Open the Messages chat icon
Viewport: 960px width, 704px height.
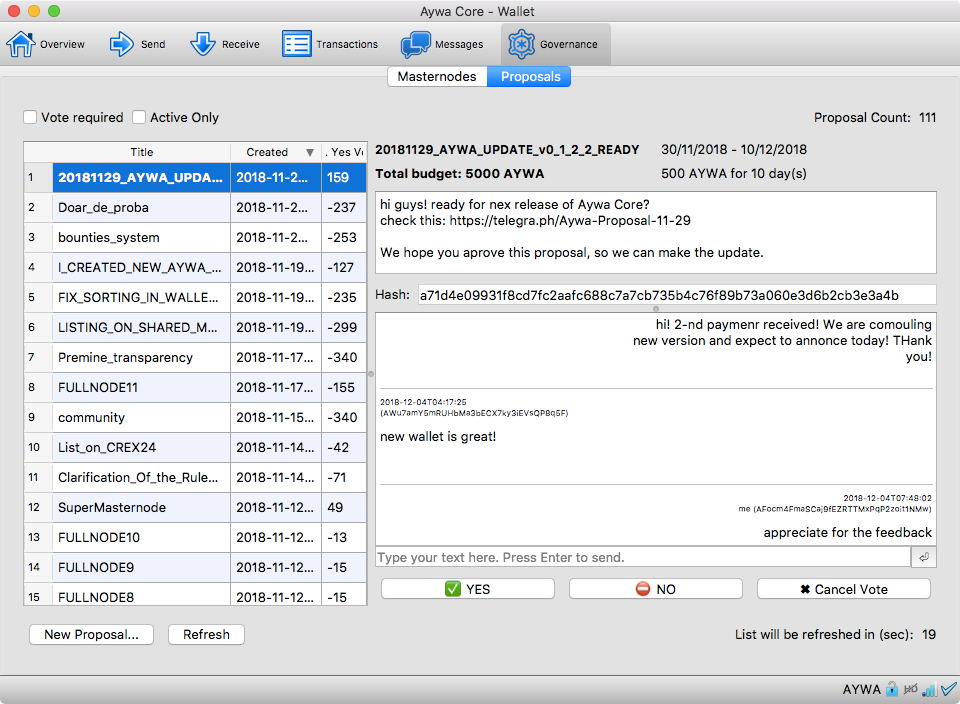(x=416, y=44)
